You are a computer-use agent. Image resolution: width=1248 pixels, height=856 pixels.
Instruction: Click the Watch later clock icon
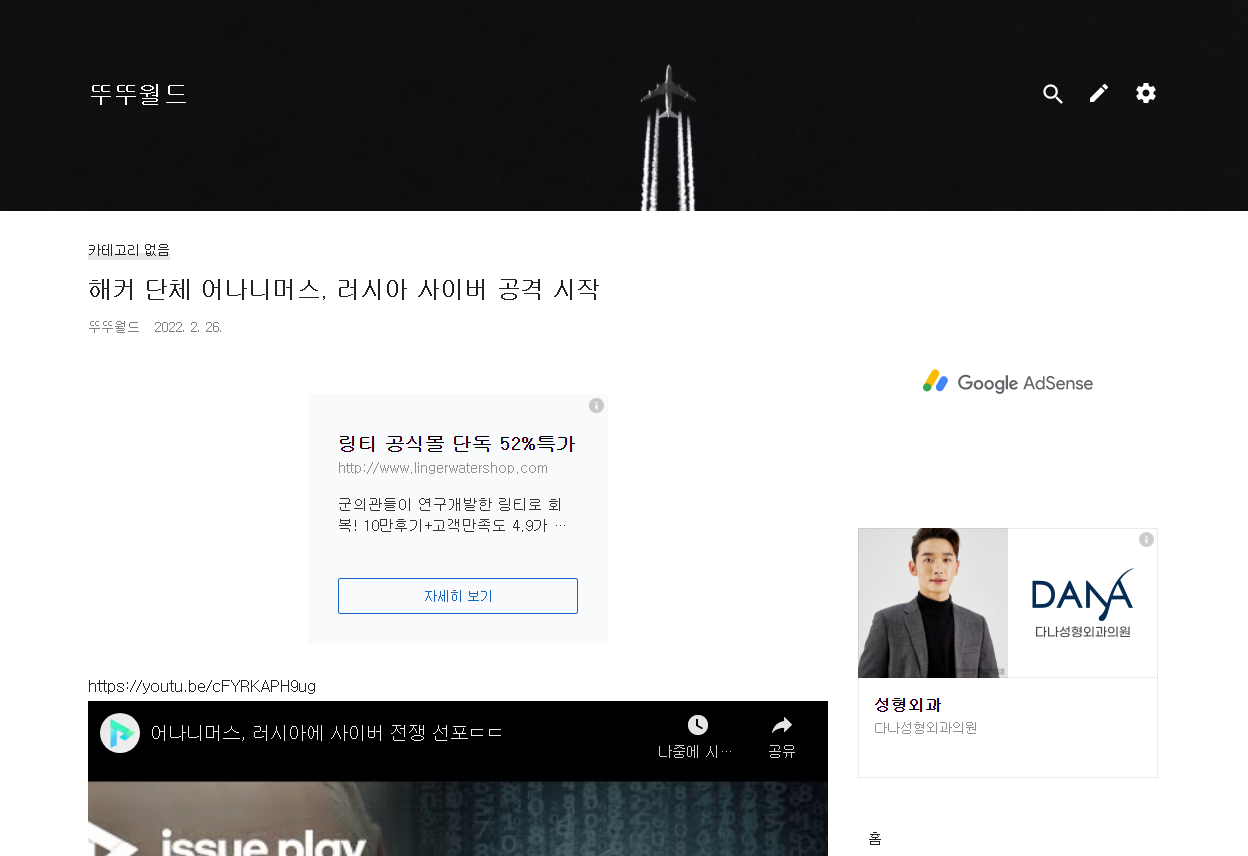697,725
